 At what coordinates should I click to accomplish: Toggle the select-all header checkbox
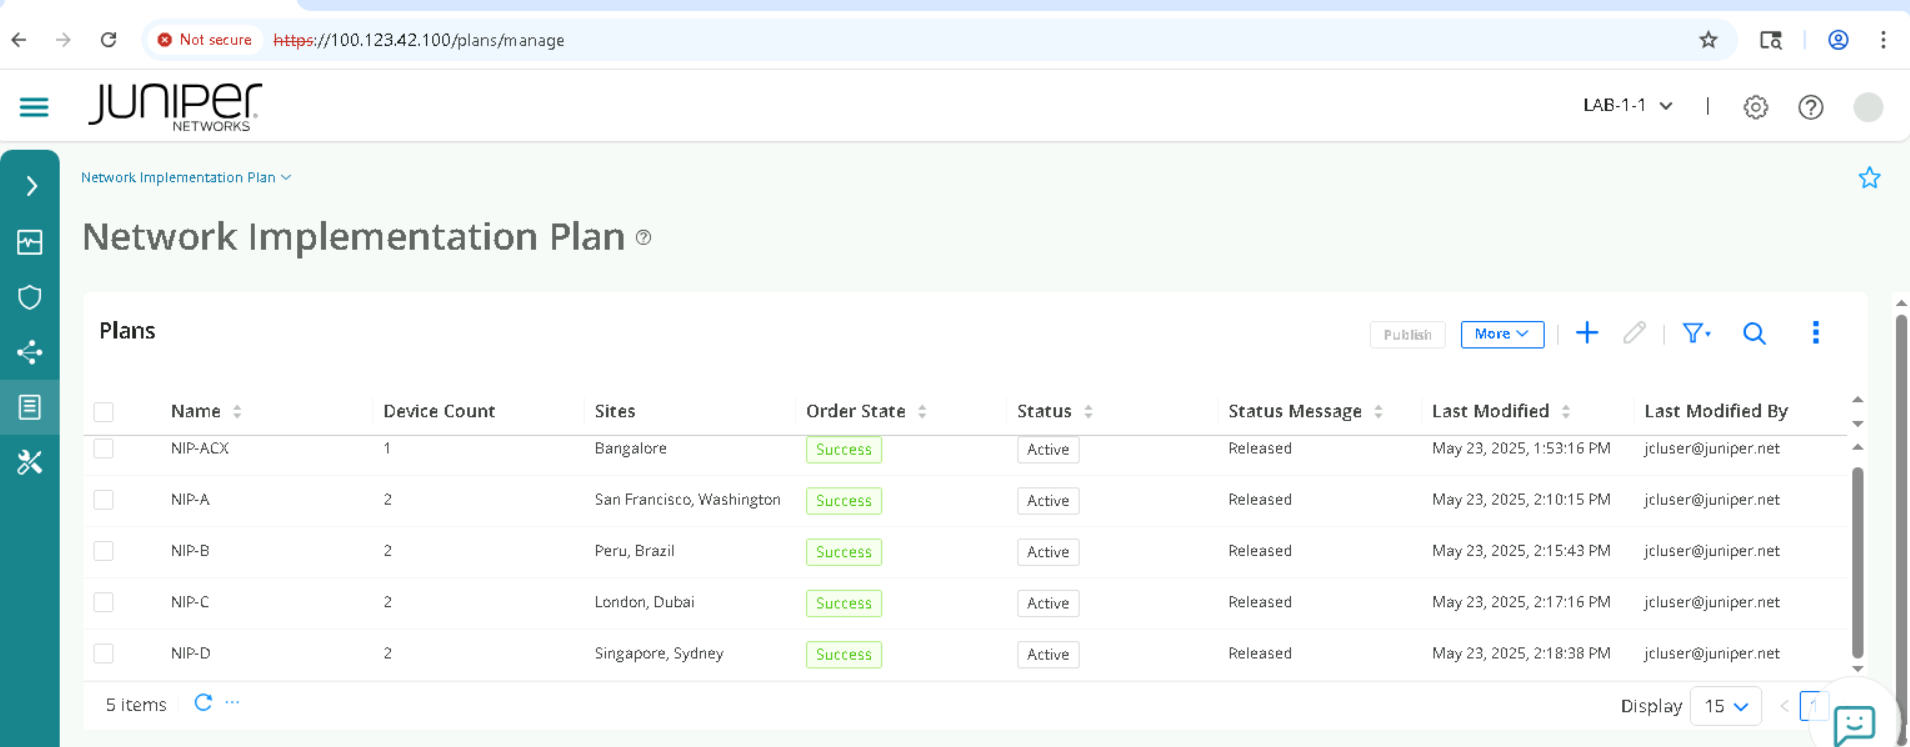pyautogui.click(x=104, y=412)
